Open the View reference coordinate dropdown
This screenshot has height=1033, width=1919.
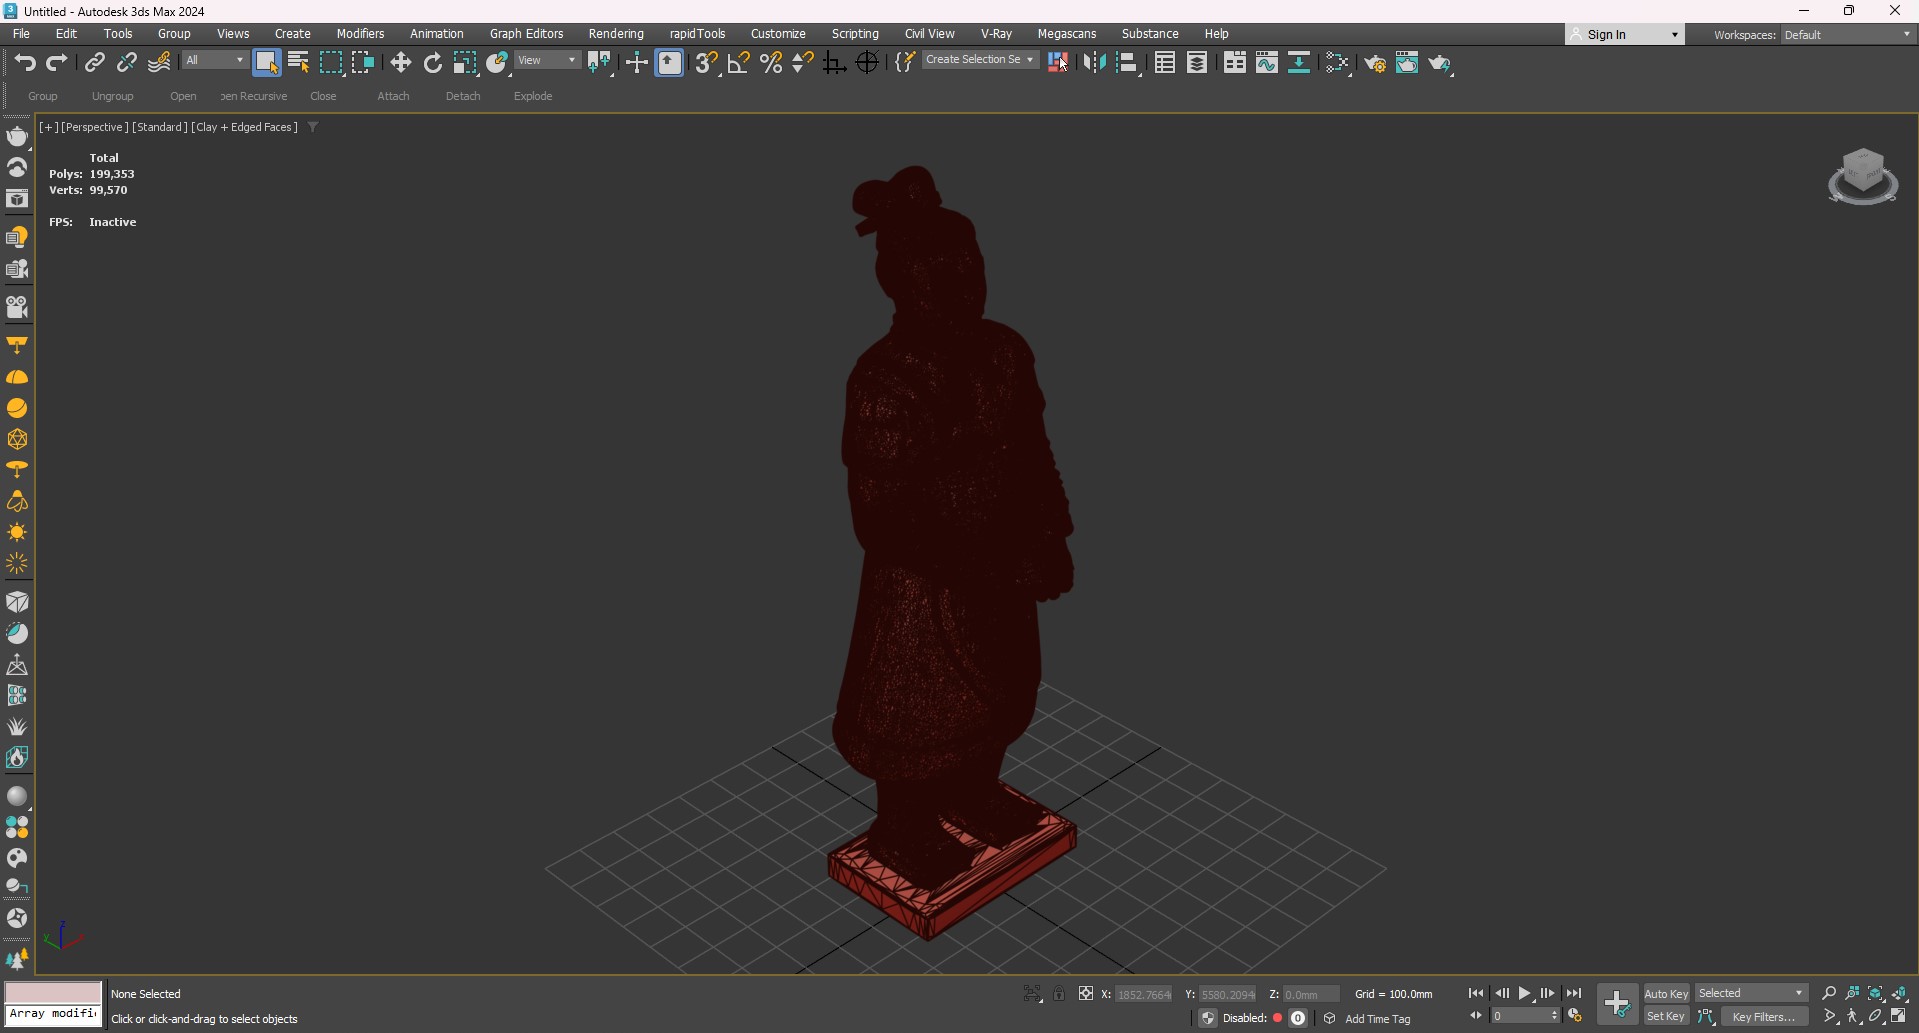(x=547, y=61)
